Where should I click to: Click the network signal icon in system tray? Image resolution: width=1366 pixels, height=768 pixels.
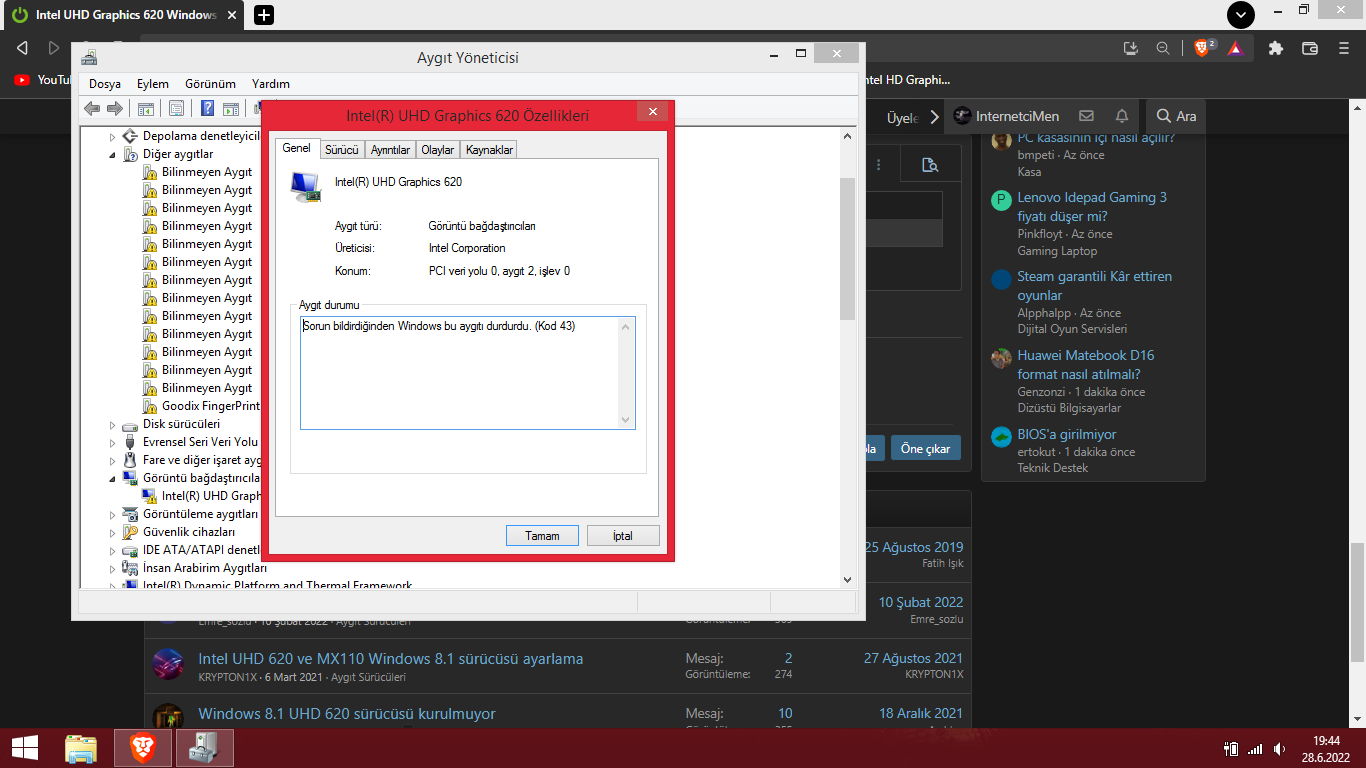[x=1255, y=749]
